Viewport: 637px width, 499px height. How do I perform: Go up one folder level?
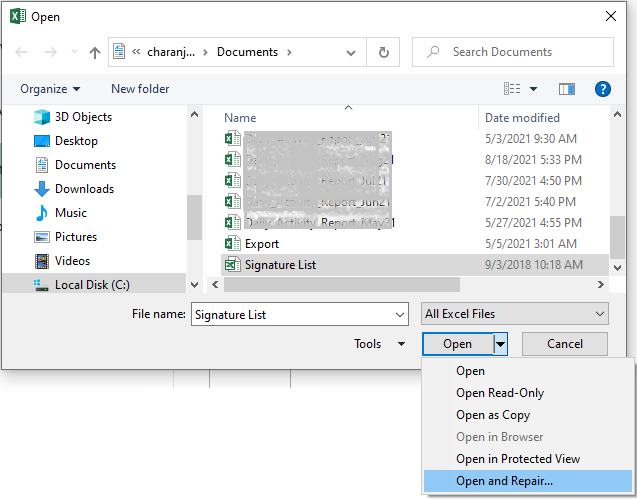(x=95, y=52)
